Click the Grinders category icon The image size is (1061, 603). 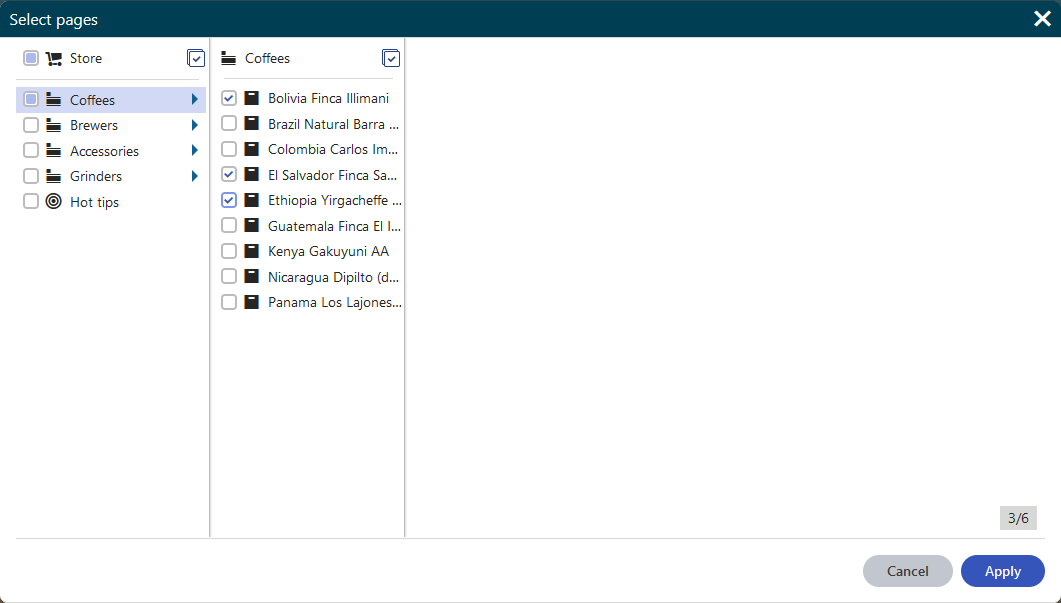click(x=53, y=176)
